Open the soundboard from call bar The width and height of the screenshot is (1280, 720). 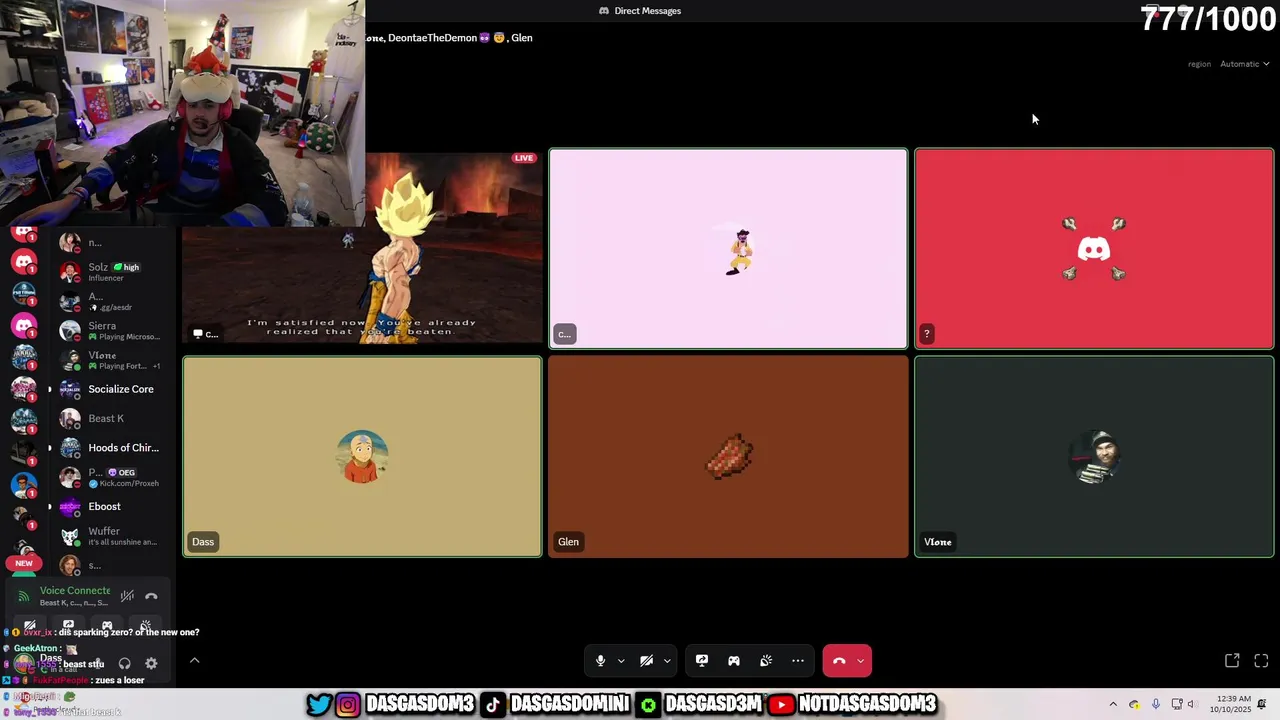coord(766,661)
